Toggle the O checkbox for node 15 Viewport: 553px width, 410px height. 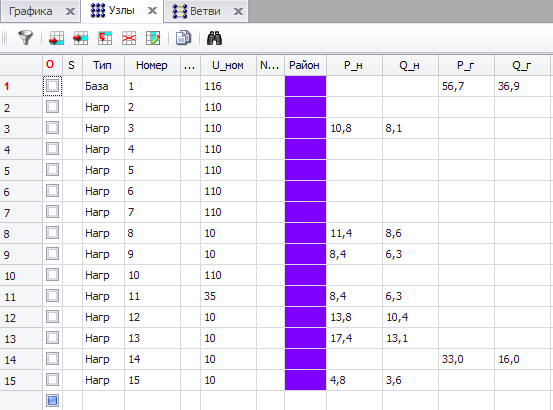(53, 380)
